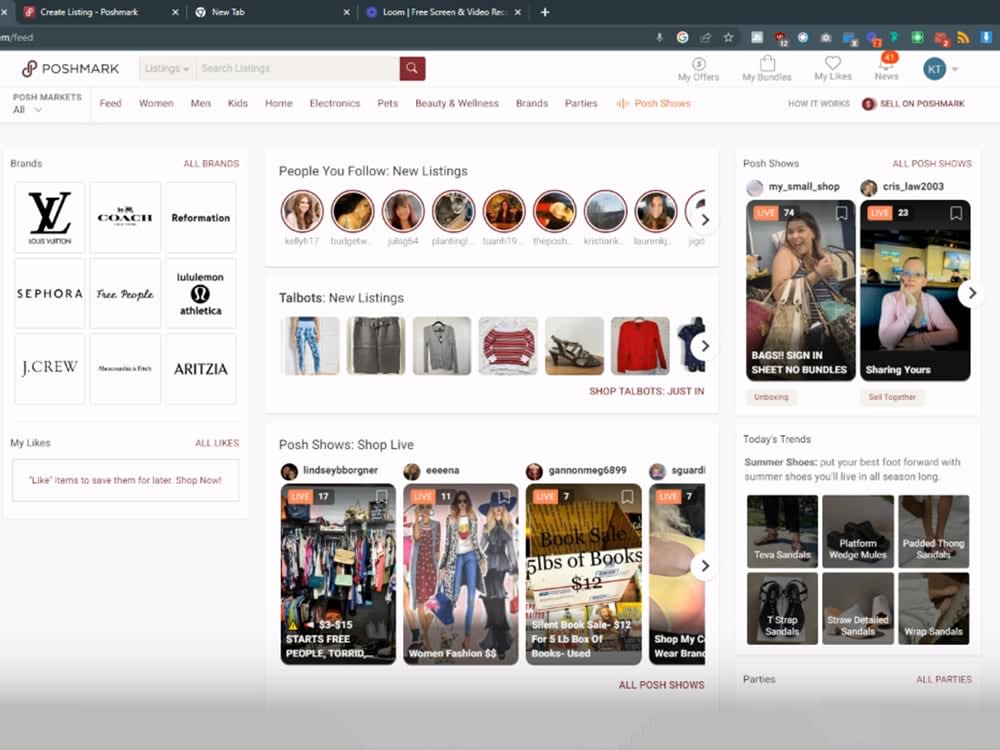The height and width of the screenshot is (750, 1000).
Task: Open My Offers
Action: [698, 69]
